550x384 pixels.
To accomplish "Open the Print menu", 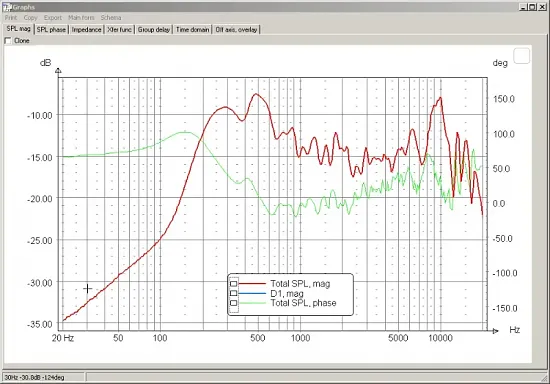I will [x=11, y=18].
